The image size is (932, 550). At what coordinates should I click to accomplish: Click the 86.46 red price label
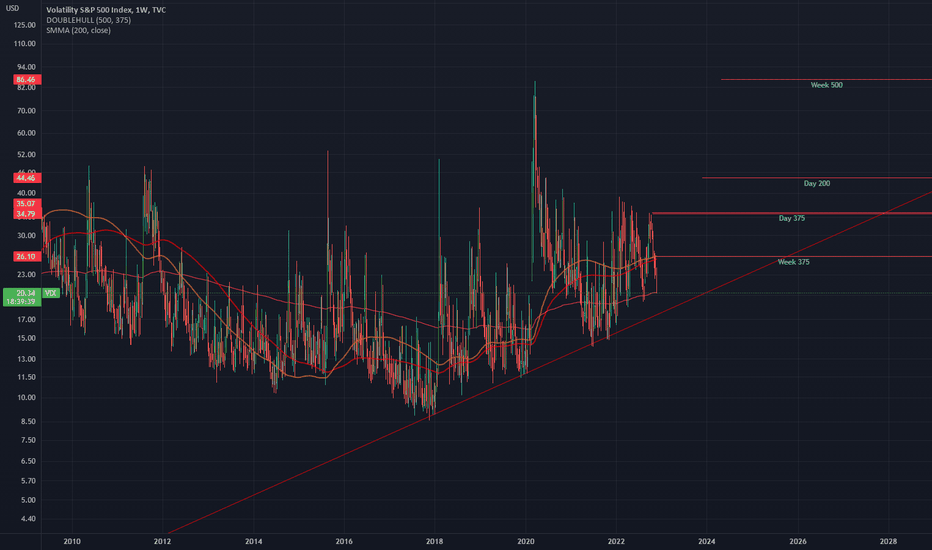(x=27, y=79)
